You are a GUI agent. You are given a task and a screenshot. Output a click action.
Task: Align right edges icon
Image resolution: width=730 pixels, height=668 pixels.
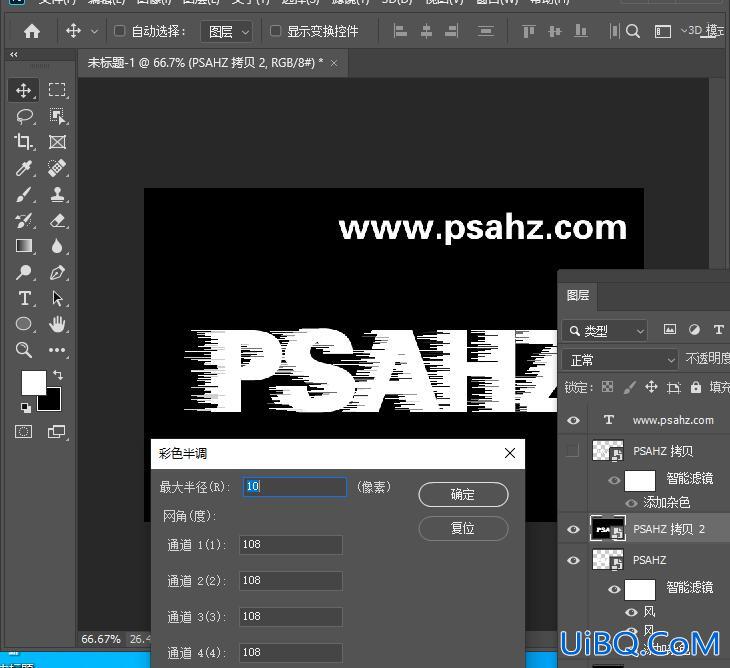(452, 31)
